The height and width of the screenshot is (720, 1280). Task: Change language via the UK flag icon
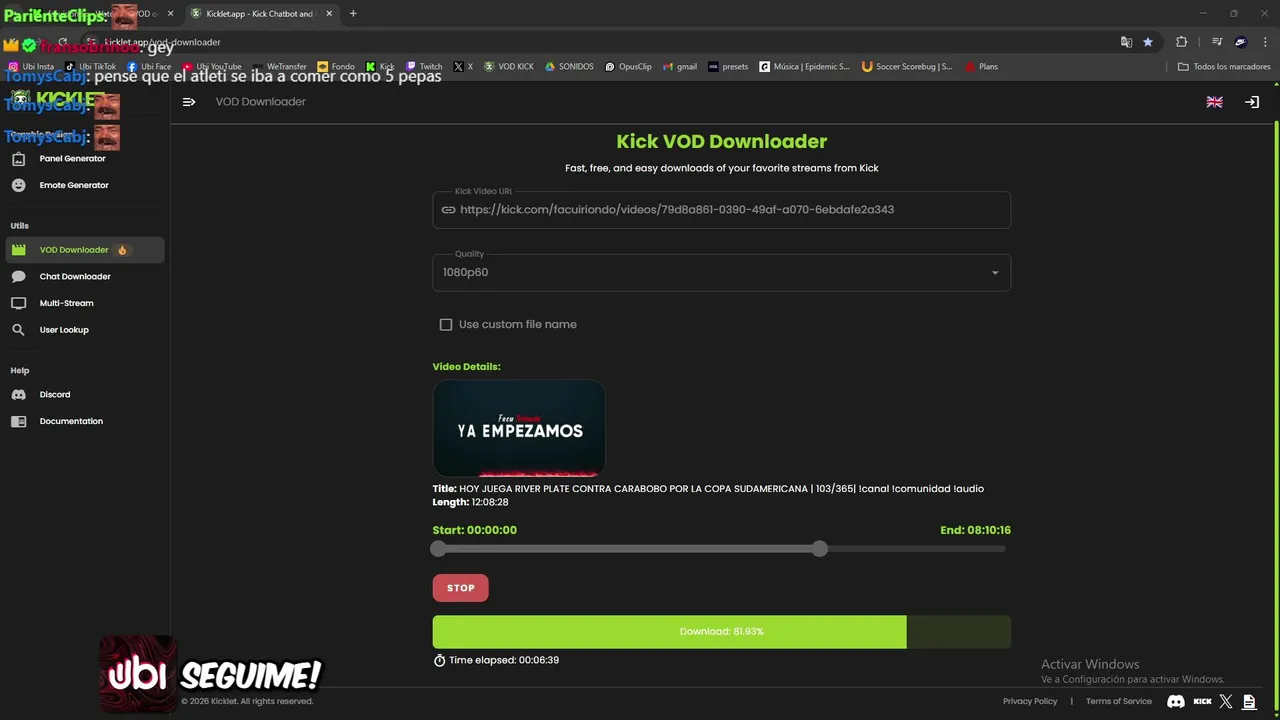1214,102
